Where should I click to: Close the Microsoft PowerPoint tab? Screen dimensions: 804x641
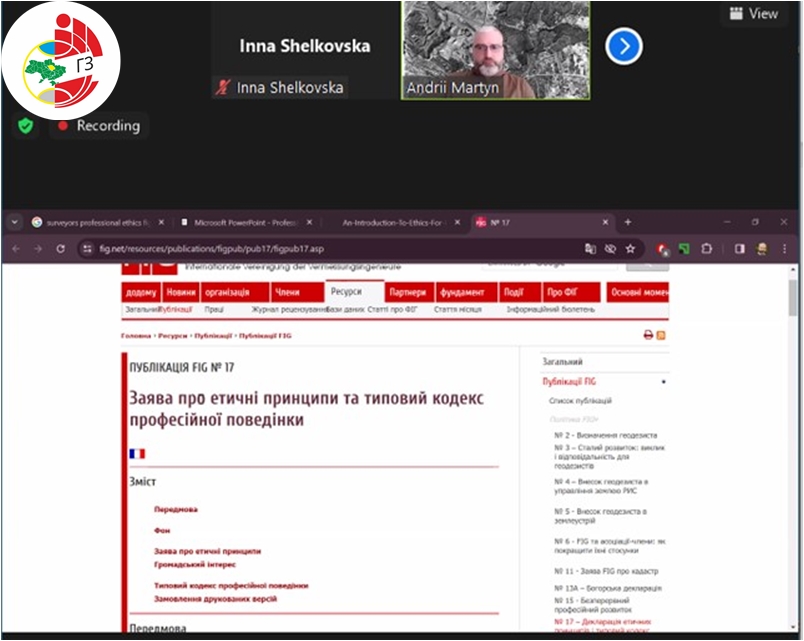[309, 223]
